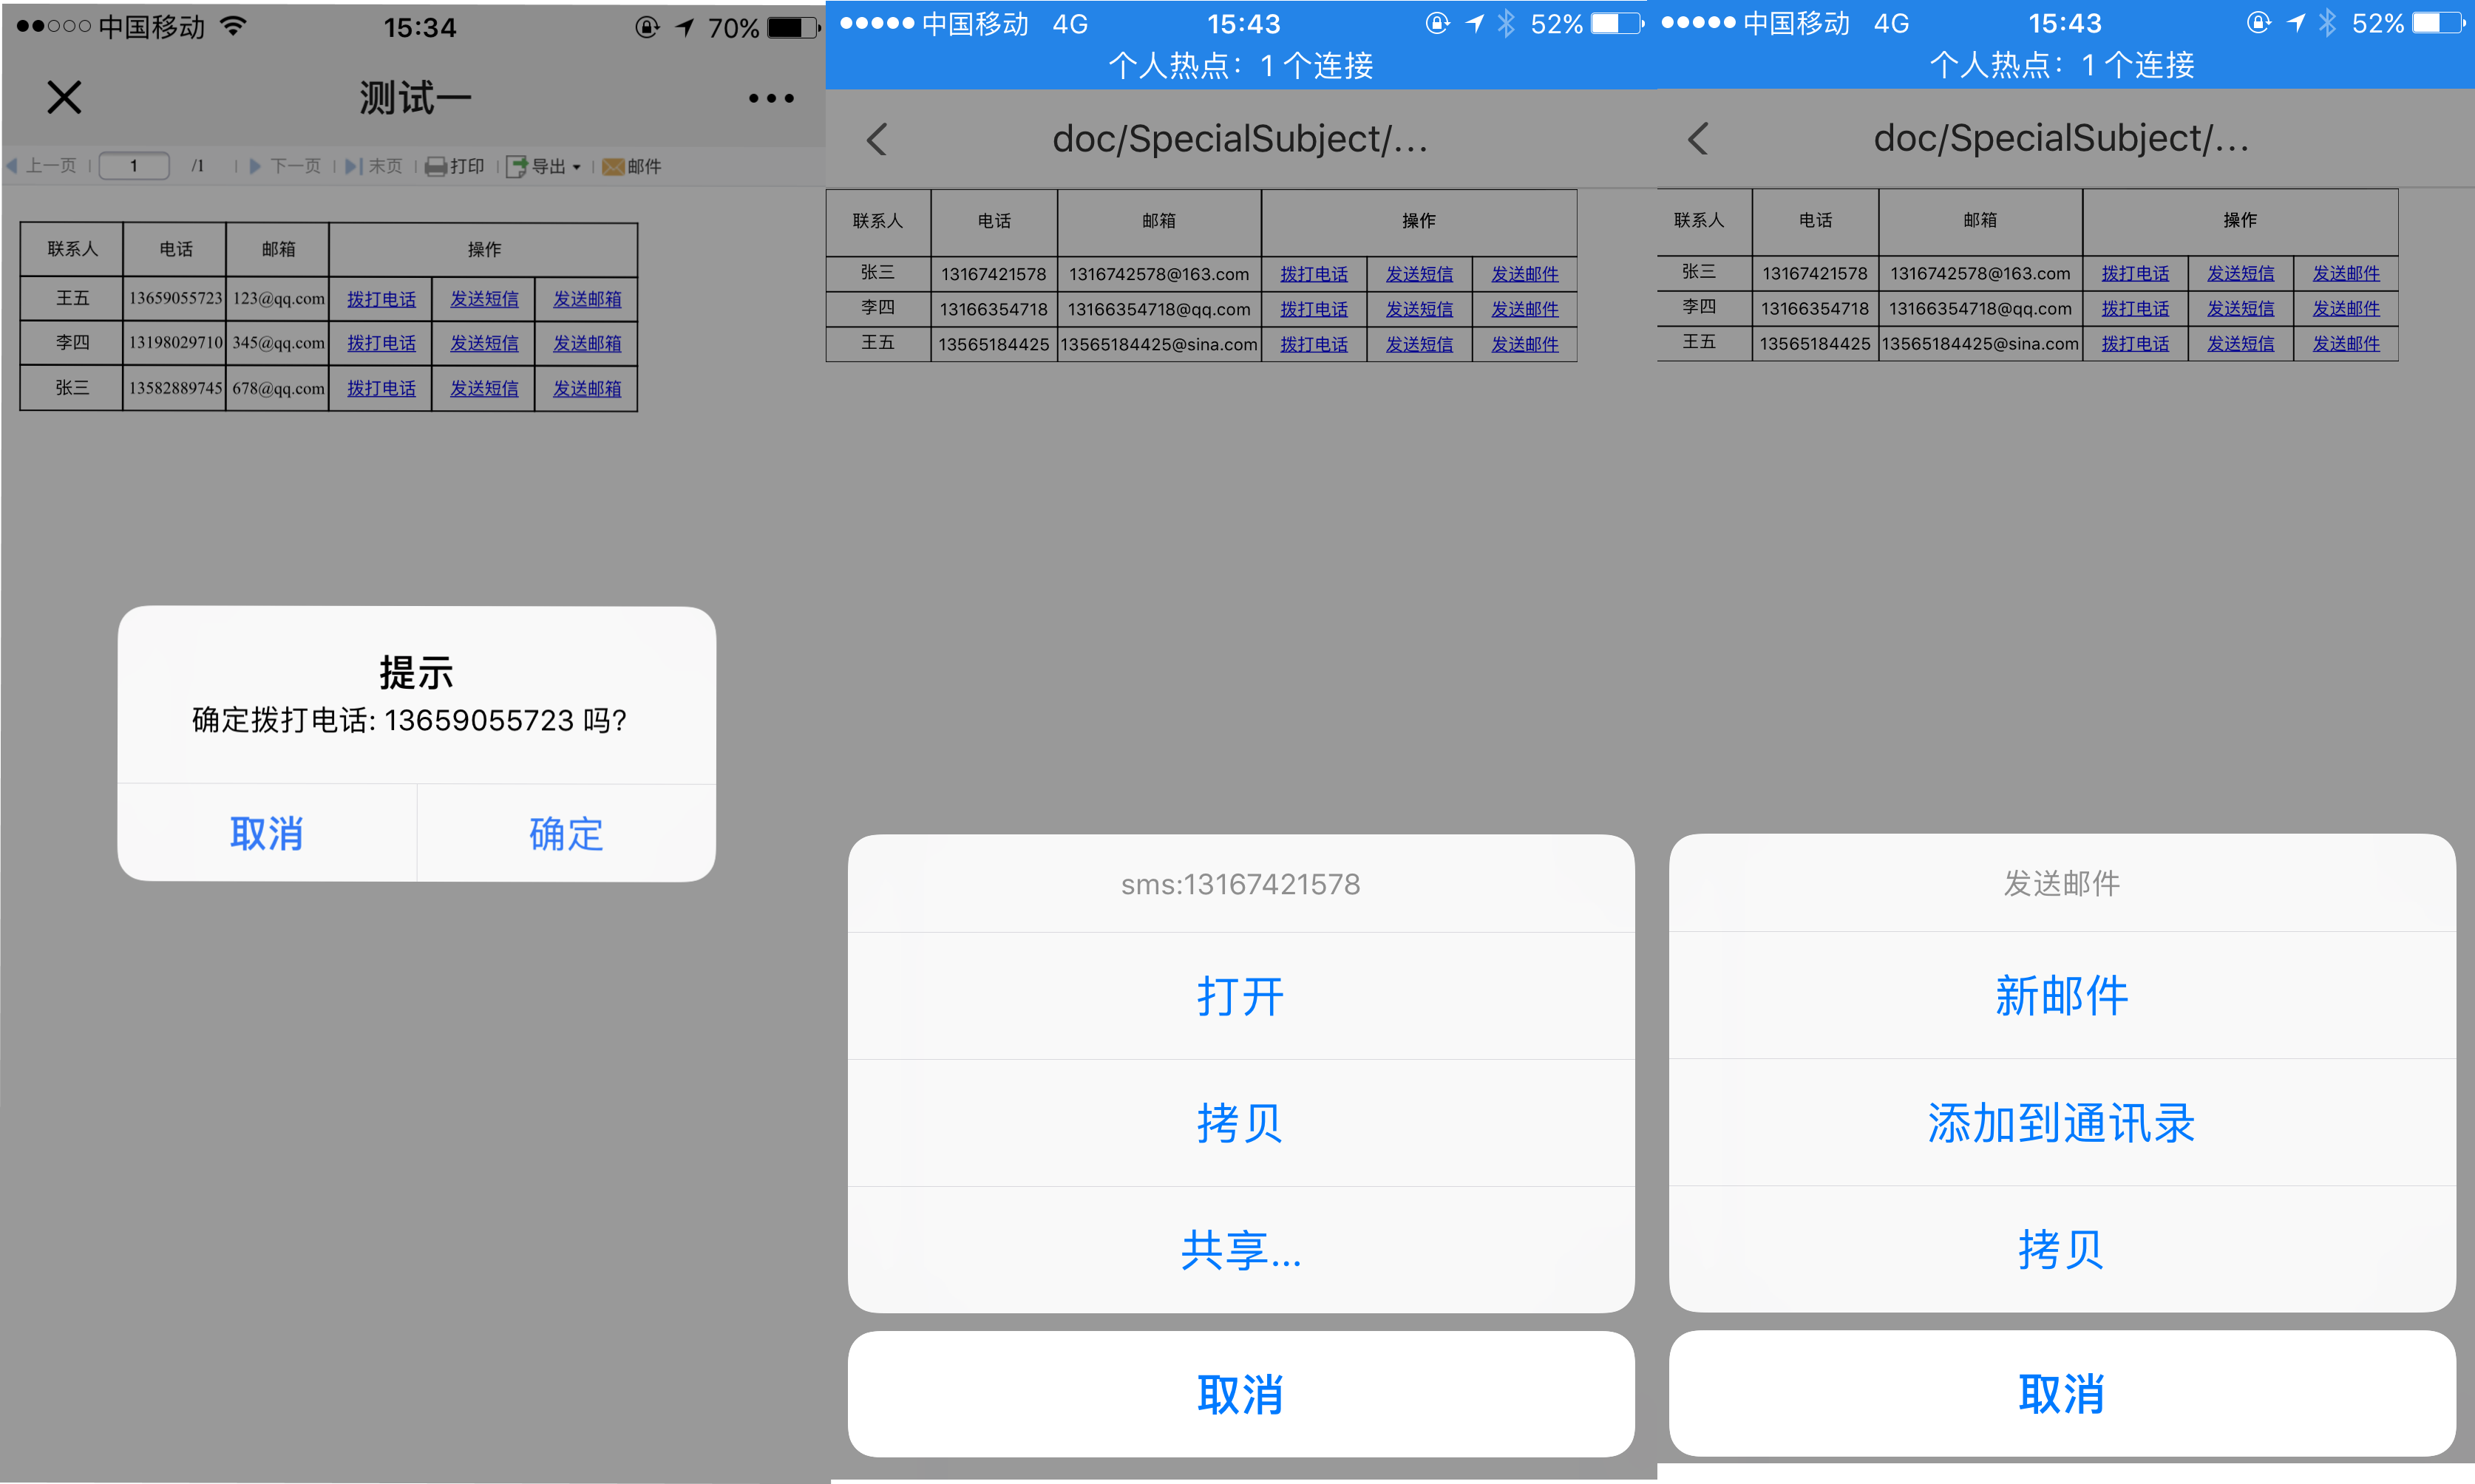Click the page number input field
The height and width of the screenshot is (1484, 2475).
134,166
